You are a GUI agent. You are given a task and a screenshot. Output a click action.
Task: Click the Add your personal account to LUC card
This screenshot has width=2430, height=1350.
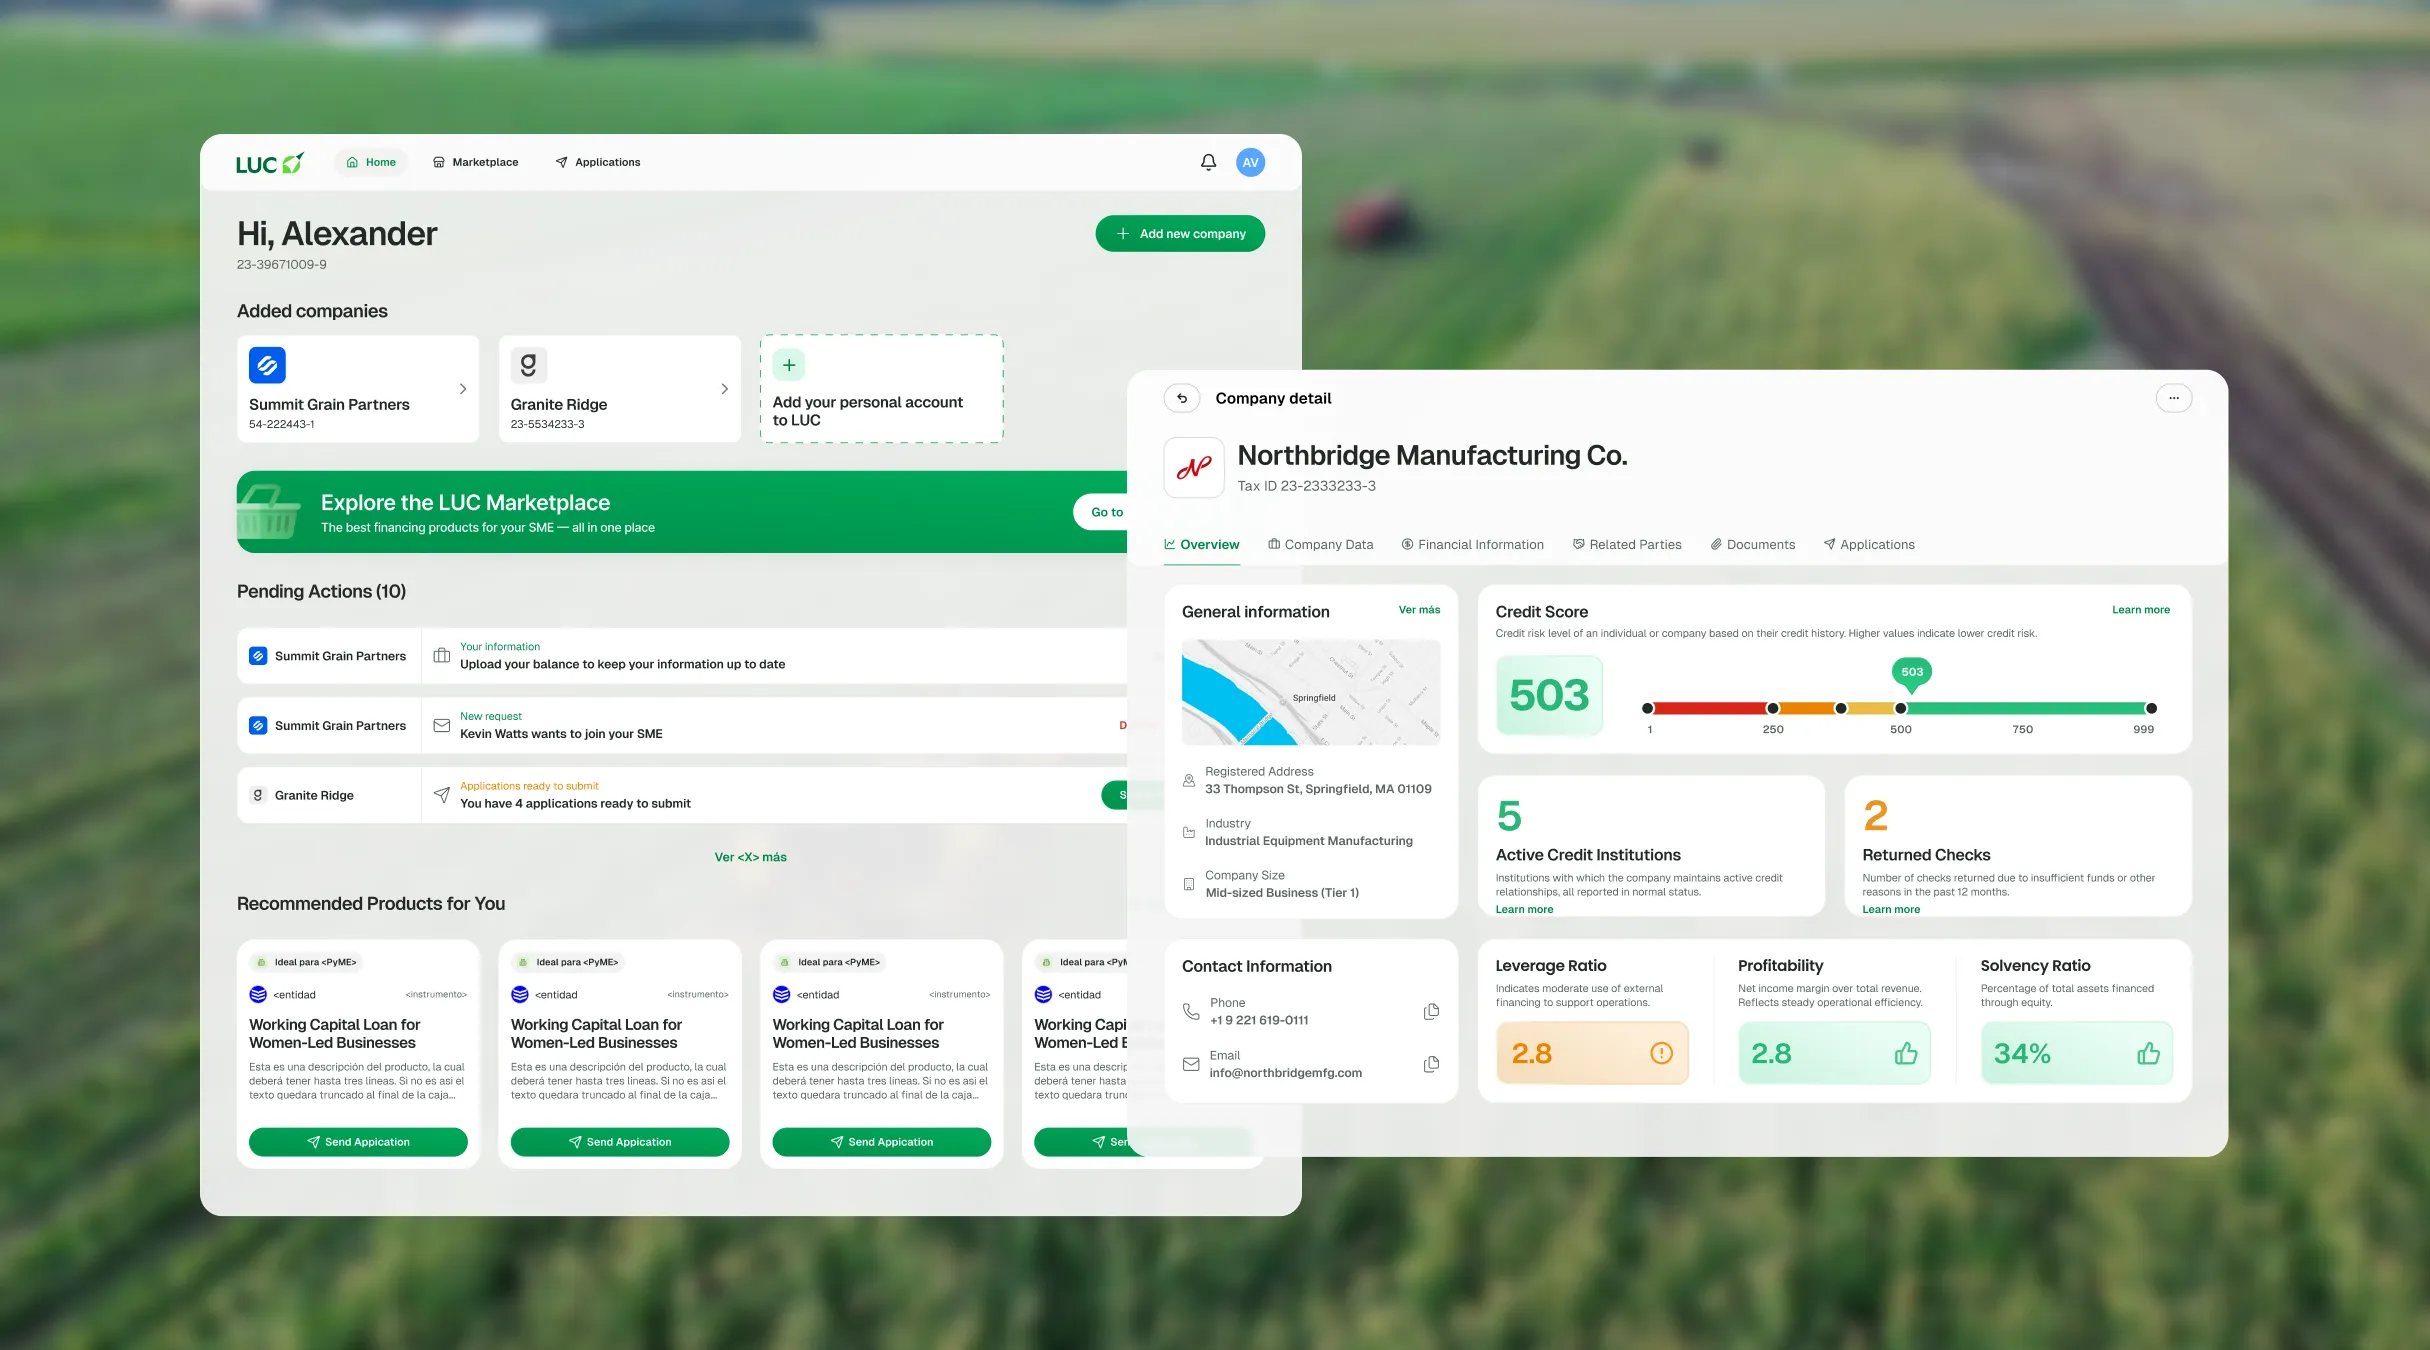[x=882, y=389]
